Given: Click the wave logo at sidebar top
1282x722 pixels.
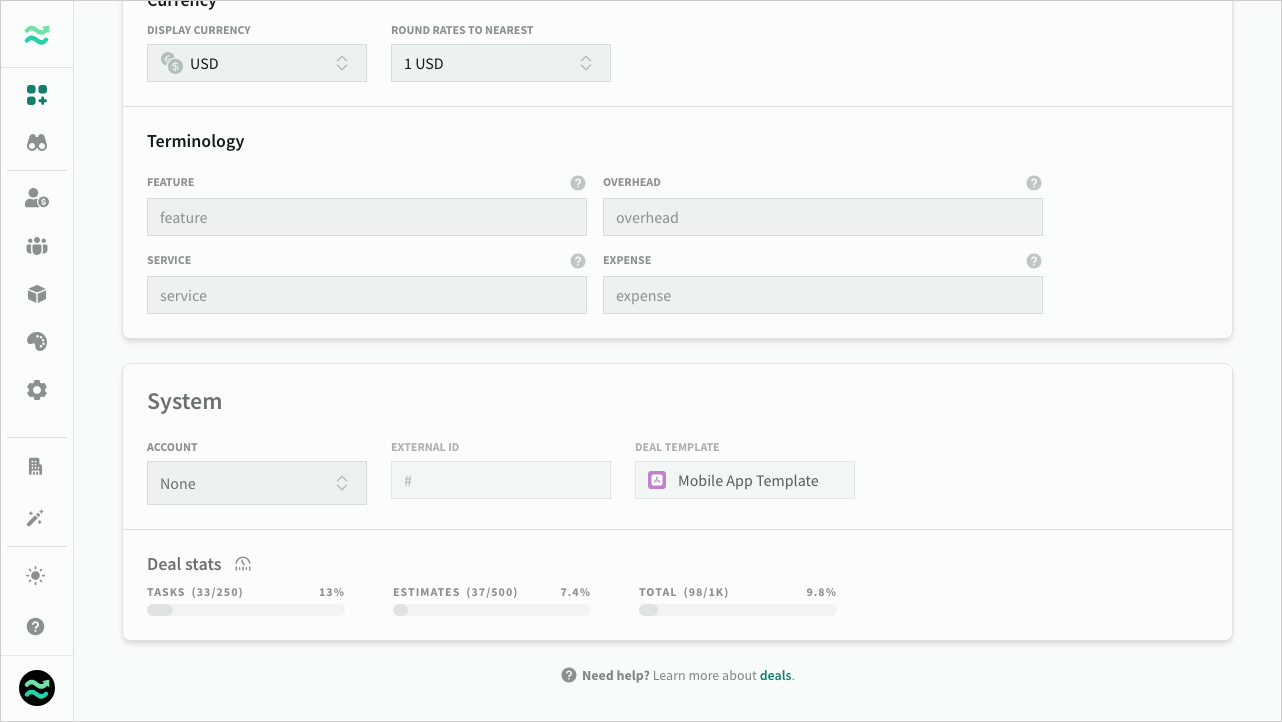Looking at the screenshot, I should pos(37,35).
